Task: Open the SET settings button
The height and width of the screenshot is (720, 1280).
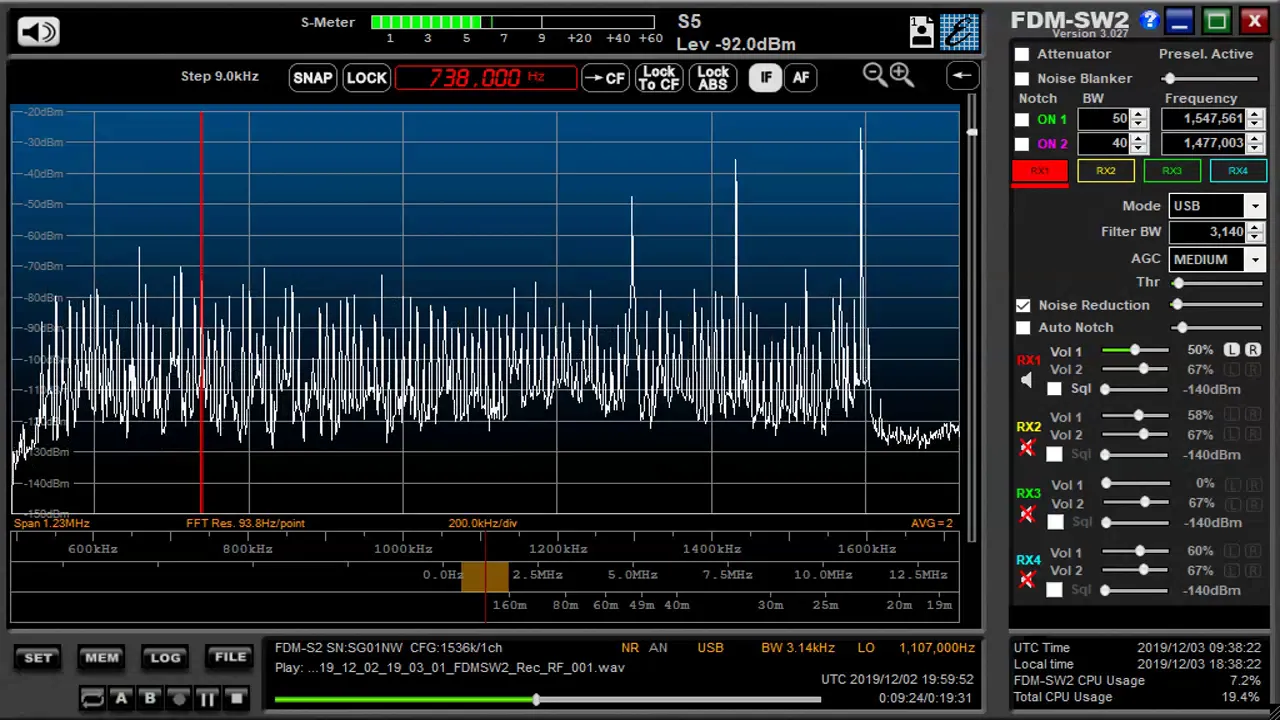Action: click(38, 658)
